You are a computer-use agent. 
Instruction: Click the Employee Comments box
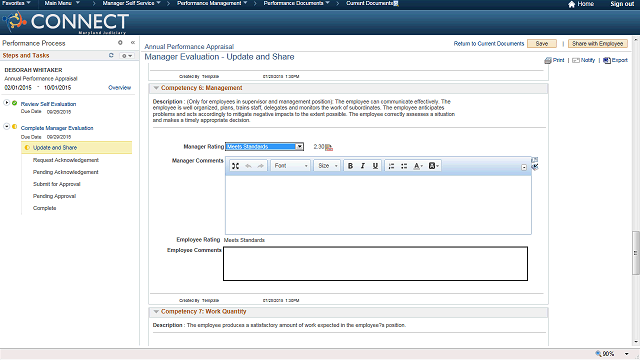click(376, 264)
